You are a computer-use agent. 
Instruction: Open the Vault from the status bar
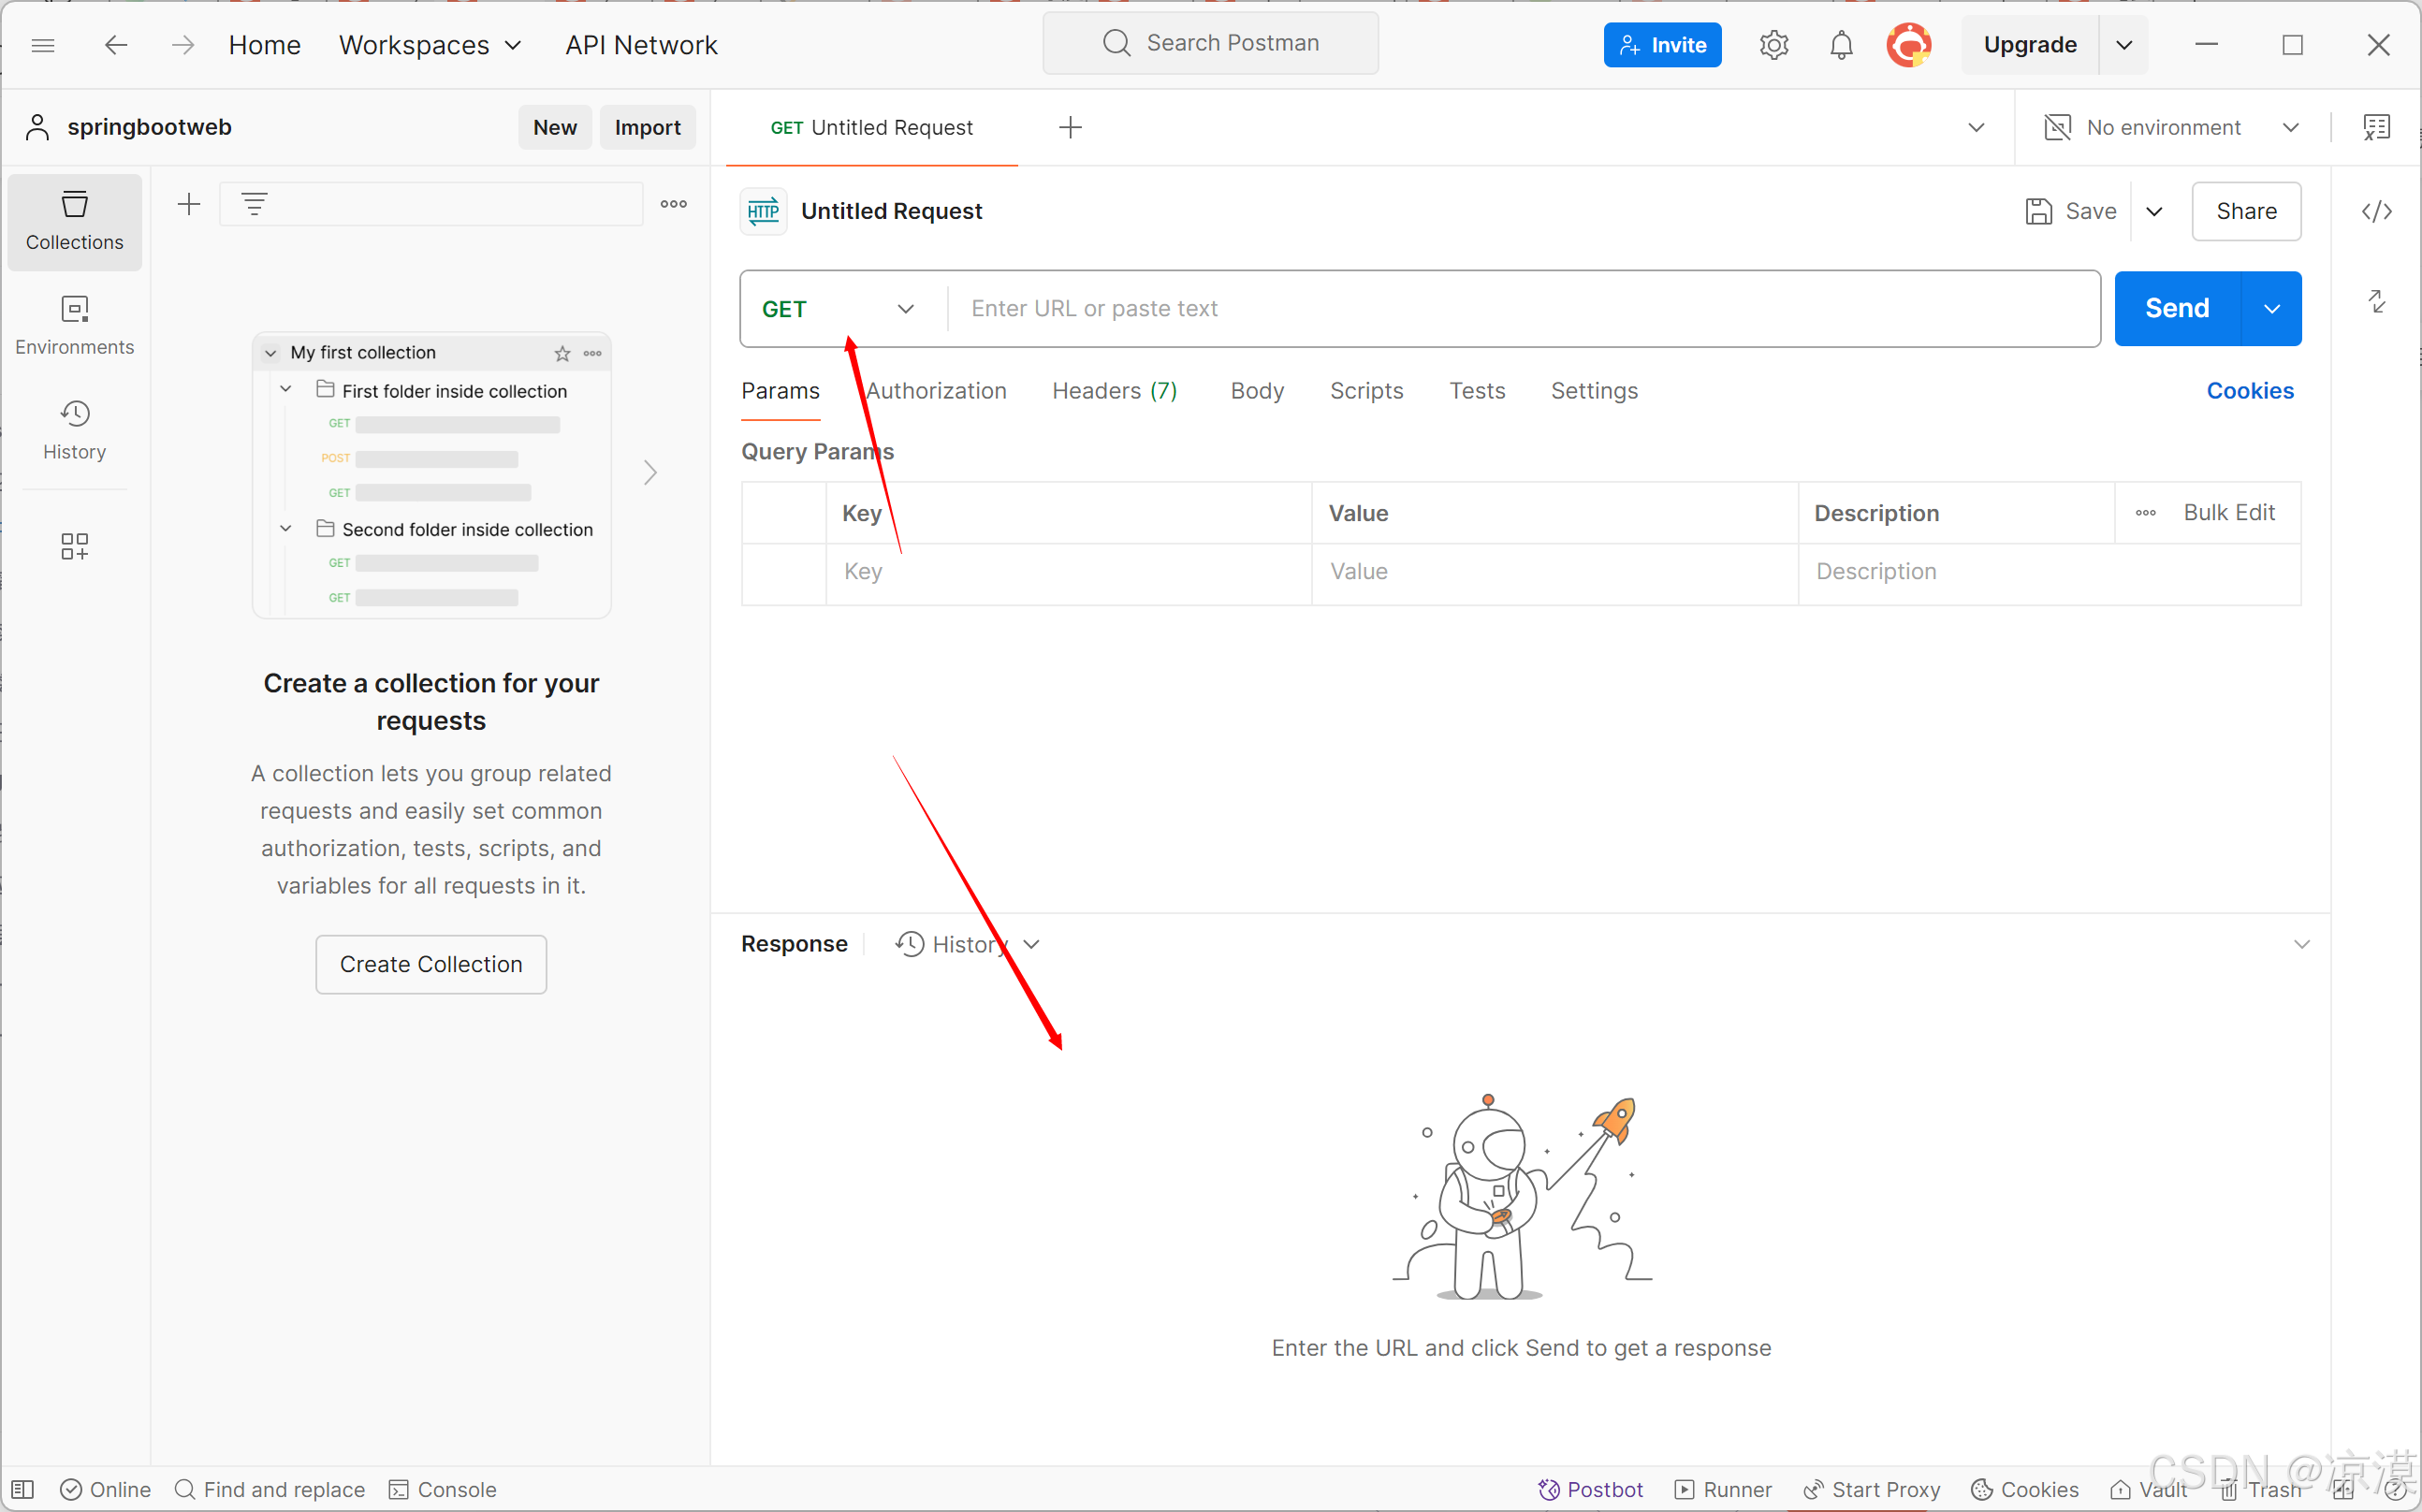[x=2149, y=1489]
